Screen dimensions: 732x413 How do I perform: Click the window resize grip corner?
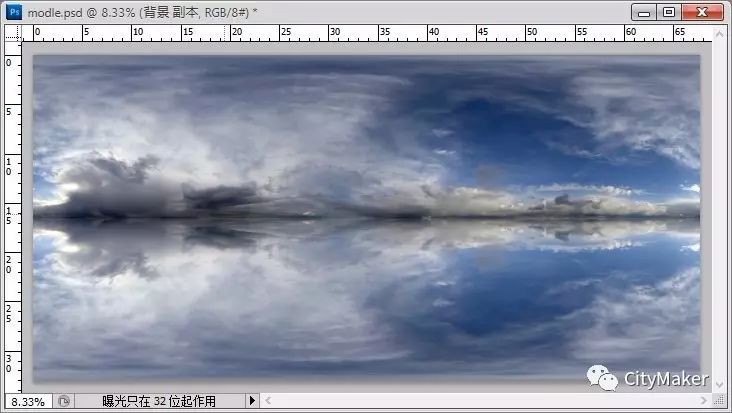(x=720, y=400)
